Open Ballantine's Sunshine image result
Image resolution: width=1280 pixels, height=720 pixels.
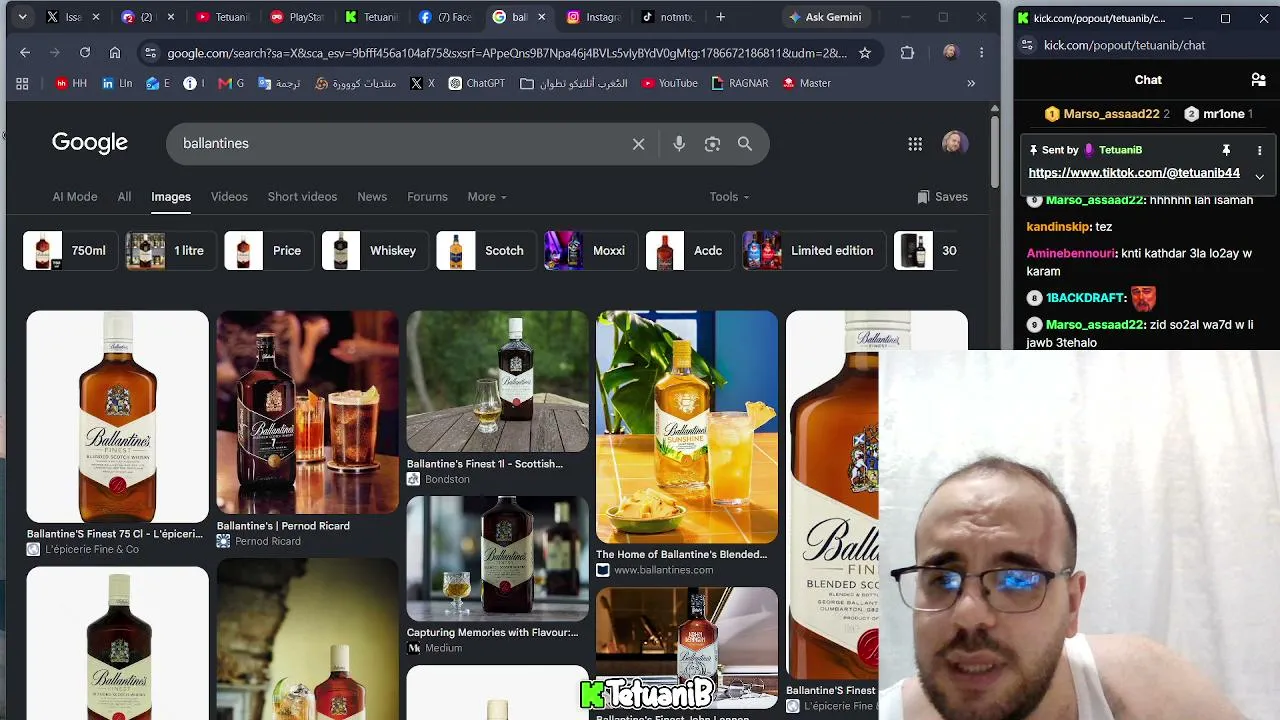coord(687,427)
